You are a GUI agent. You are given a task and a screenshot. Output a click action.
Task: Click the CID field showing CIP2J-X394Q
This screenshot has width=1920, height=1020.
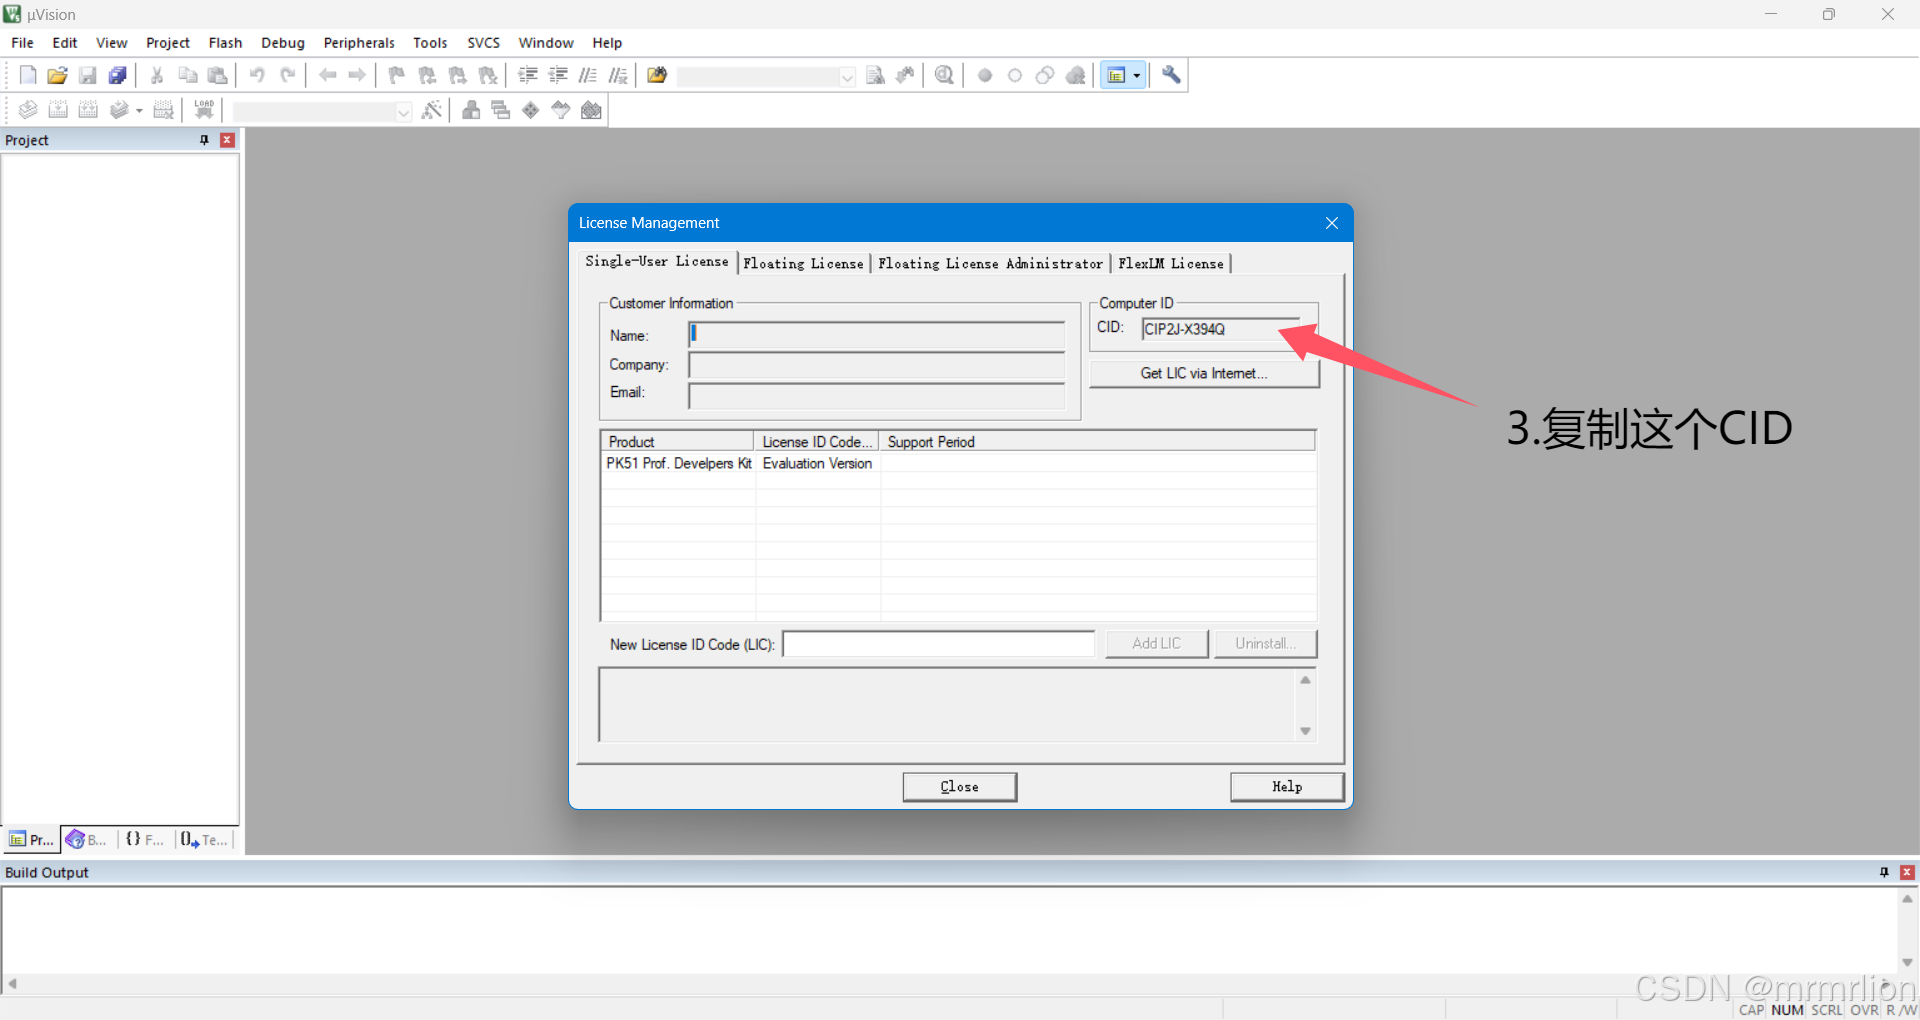click(1222, 329)
